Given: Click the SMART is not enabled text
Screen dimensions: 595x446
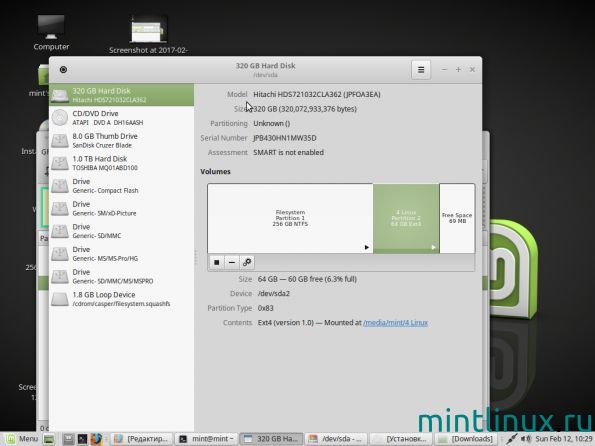Looking at the screenshot, I should pyautogui.click(x=288, y=153).
